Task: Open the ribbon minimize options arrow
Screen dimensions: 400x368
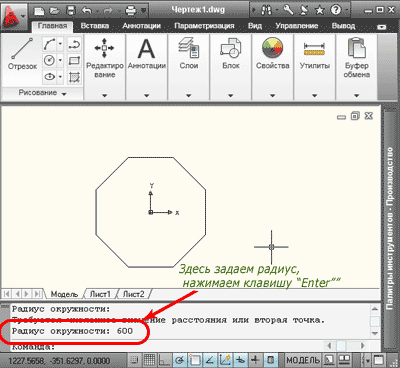Action: [382, 27]
